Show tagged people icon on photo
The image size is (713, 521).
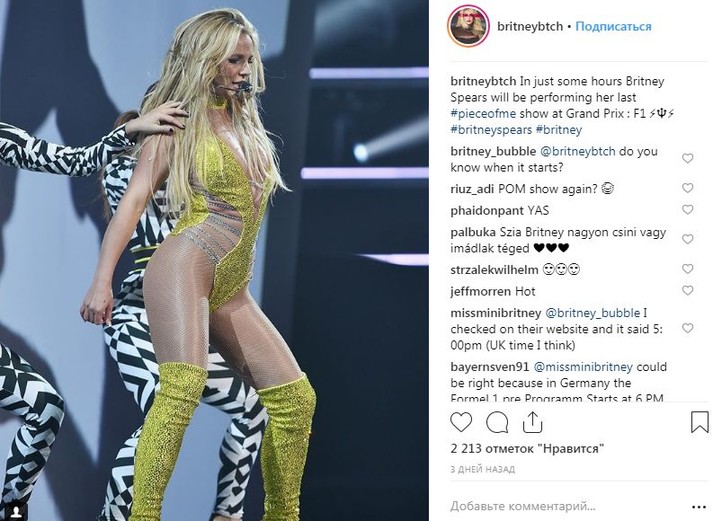point(16,511)
